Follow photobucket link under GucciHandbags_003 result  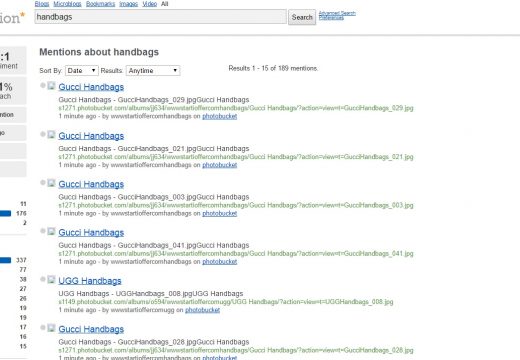tap(220, 213)
